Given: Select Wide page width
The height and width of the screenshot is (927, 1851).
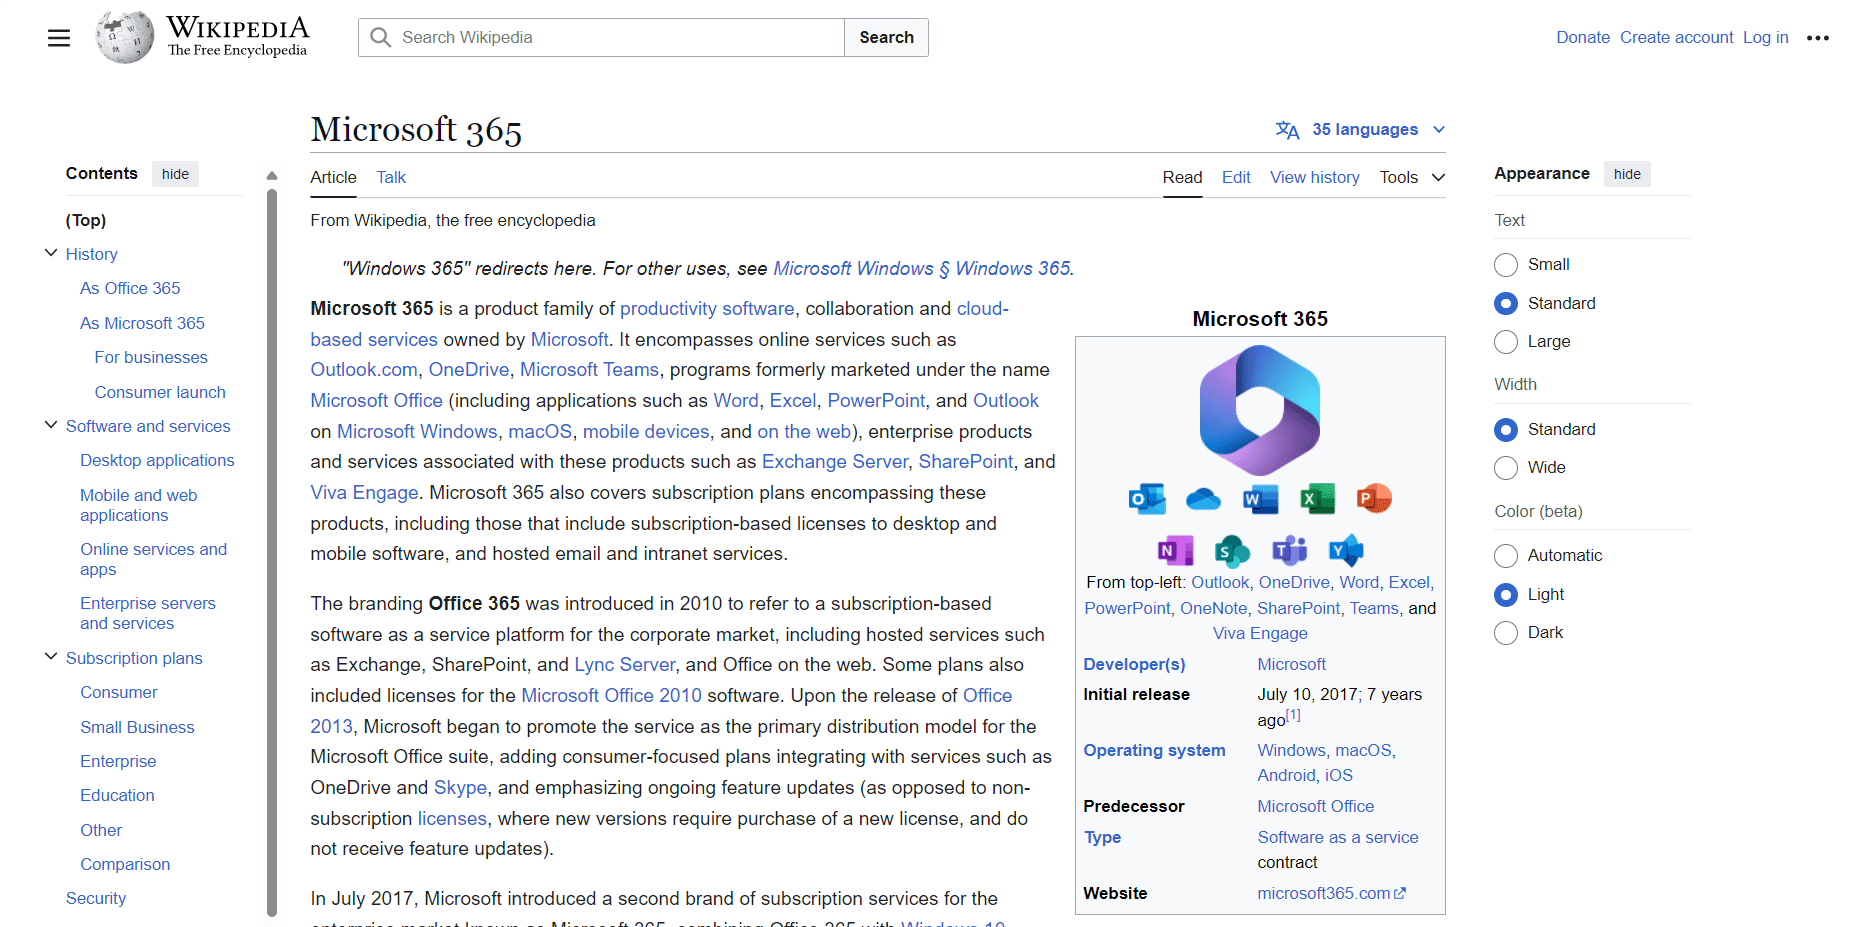Looking at the screenshot, I should [1505, 468].
